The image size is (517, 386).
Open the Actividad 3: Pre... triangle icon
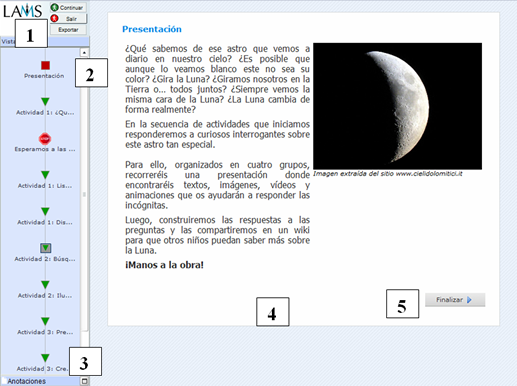pyautogui.click(x=45, y=322)
